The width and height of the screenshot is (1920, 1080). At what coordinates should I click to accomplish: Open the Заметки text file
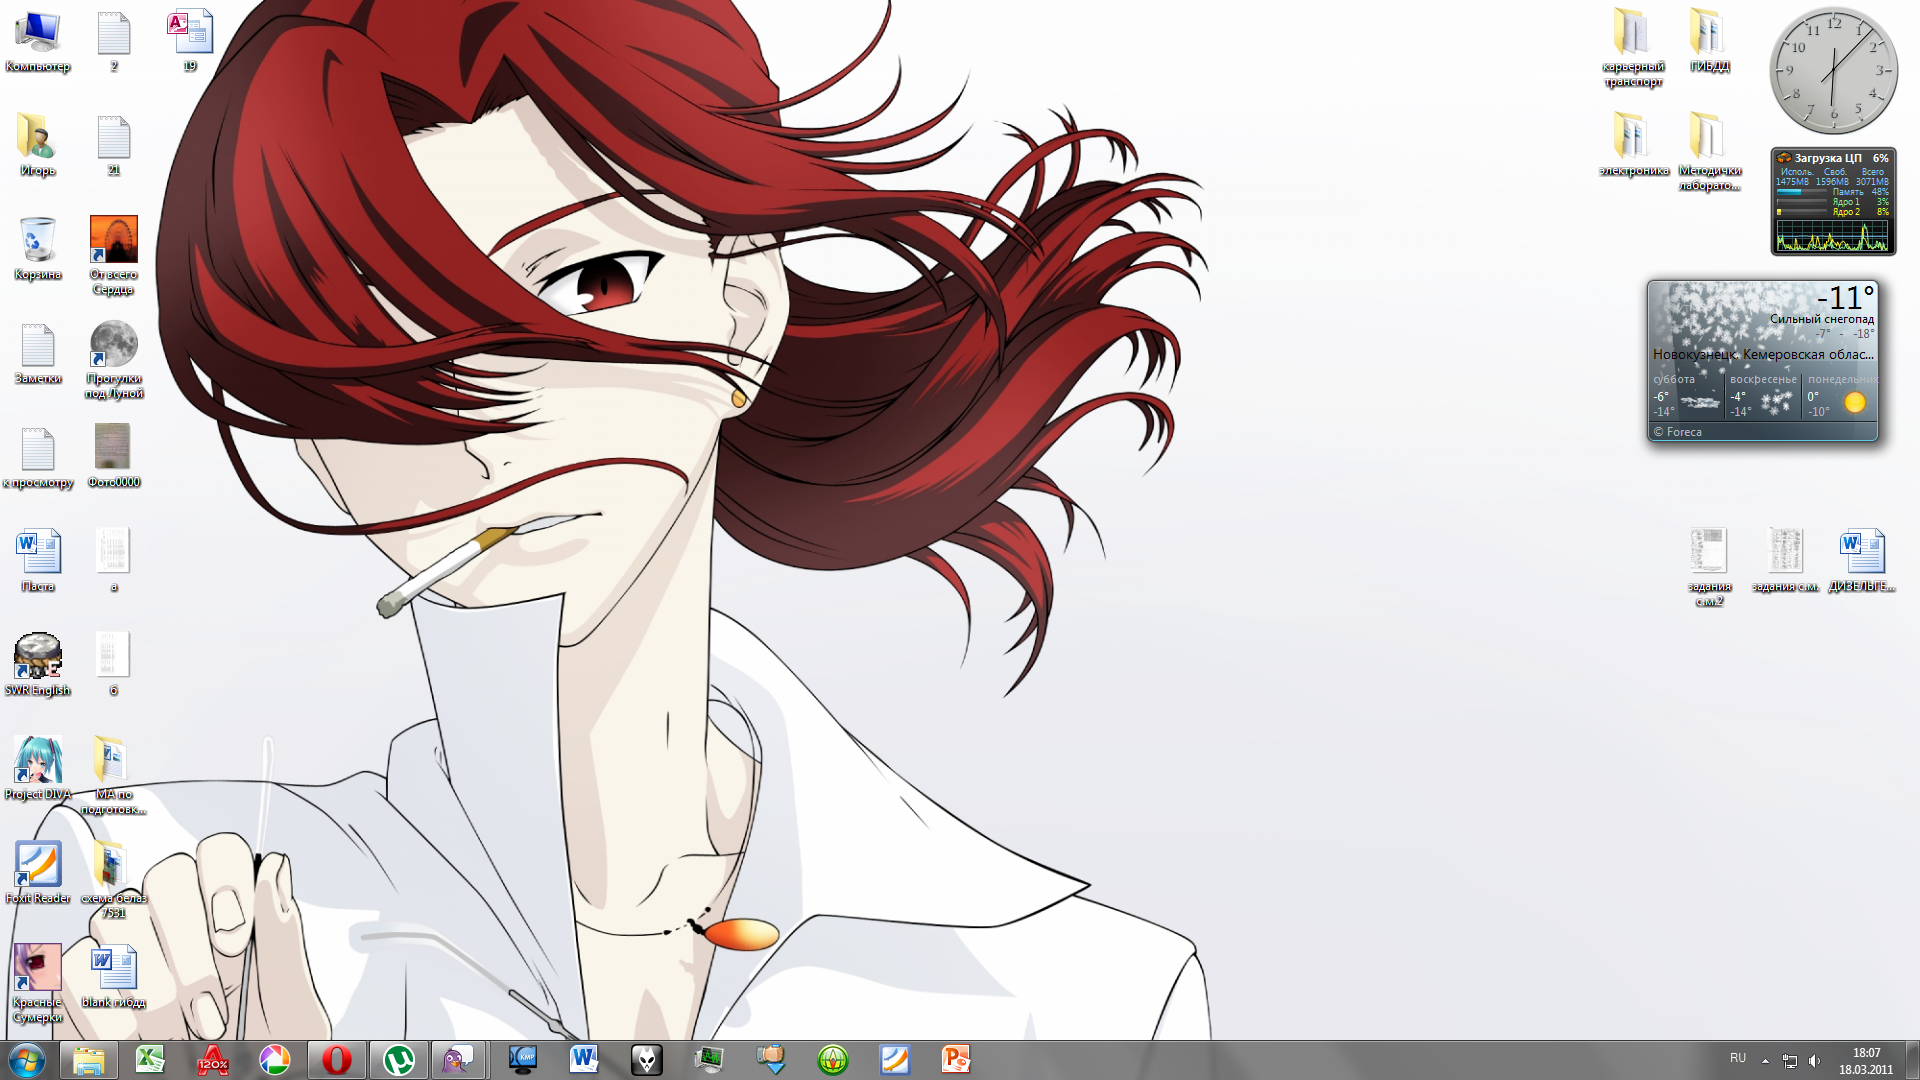(38, 353)
